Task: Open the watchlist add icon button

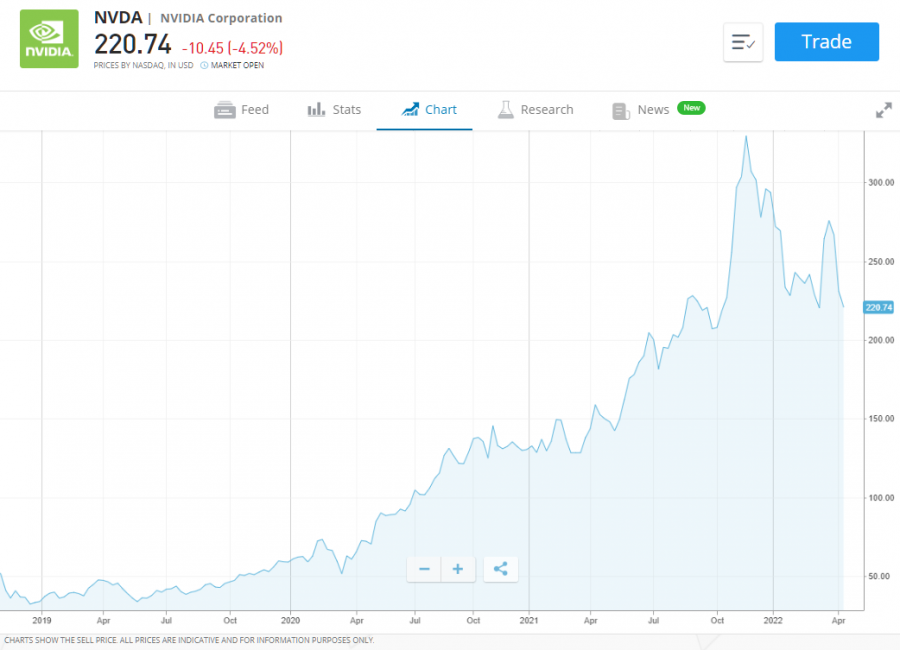Action: tap(743, 42)
